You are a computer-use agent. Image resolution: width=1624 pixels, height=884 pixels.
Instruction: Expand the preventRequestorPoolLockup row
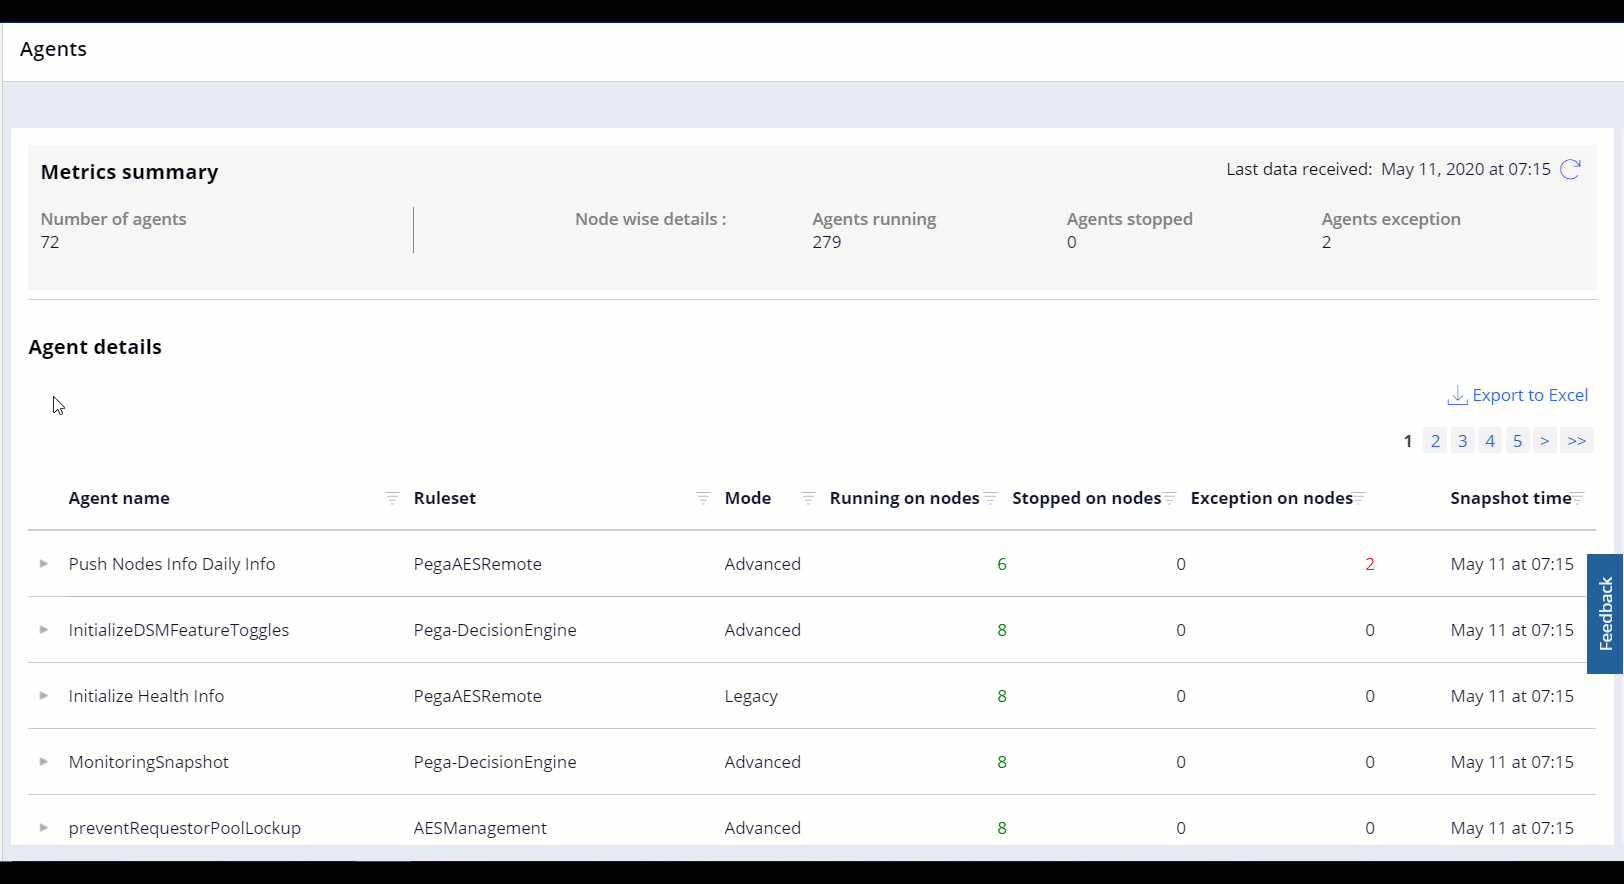(44, 828)
